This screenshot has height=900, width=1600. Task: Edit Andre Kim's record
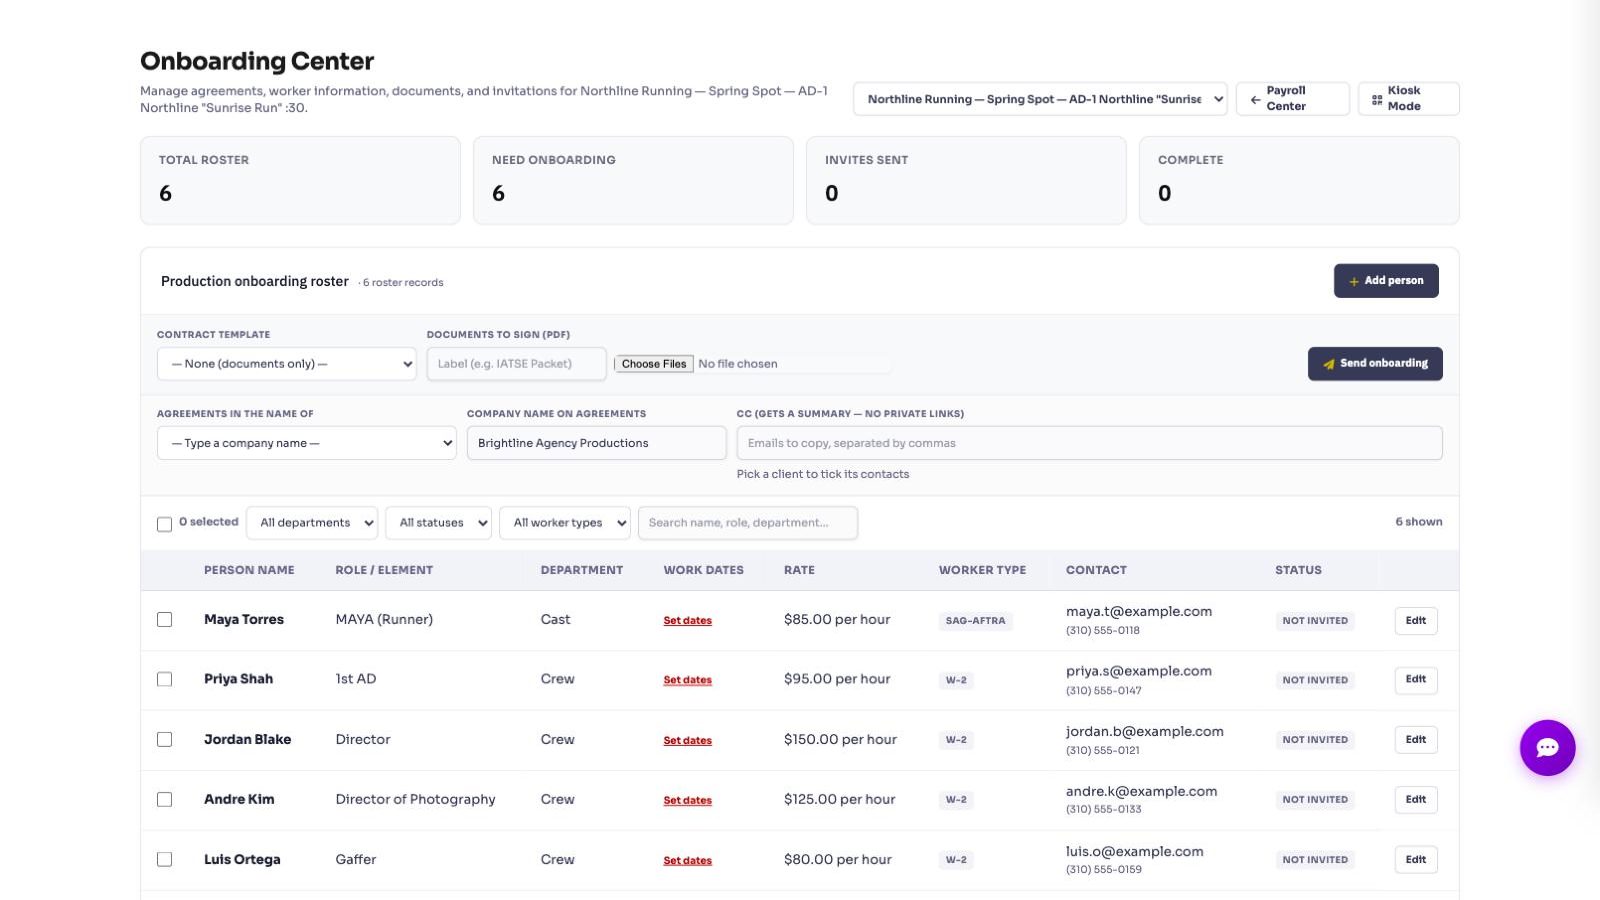point(1416,800)
